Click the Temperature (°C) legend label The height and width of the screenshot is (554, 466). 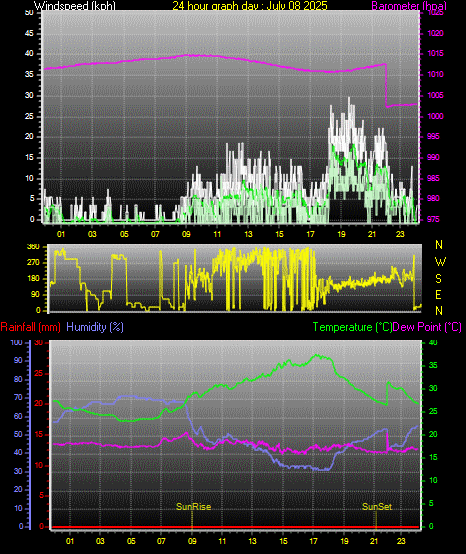click(352, 327)
